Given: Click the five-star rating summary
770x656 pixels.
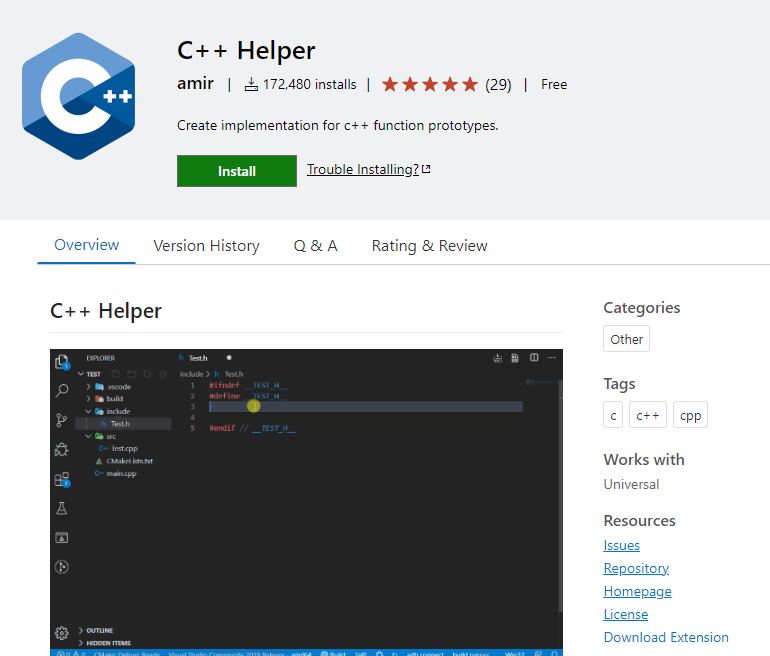Looking at the screenshot, I should pos(430,84).
